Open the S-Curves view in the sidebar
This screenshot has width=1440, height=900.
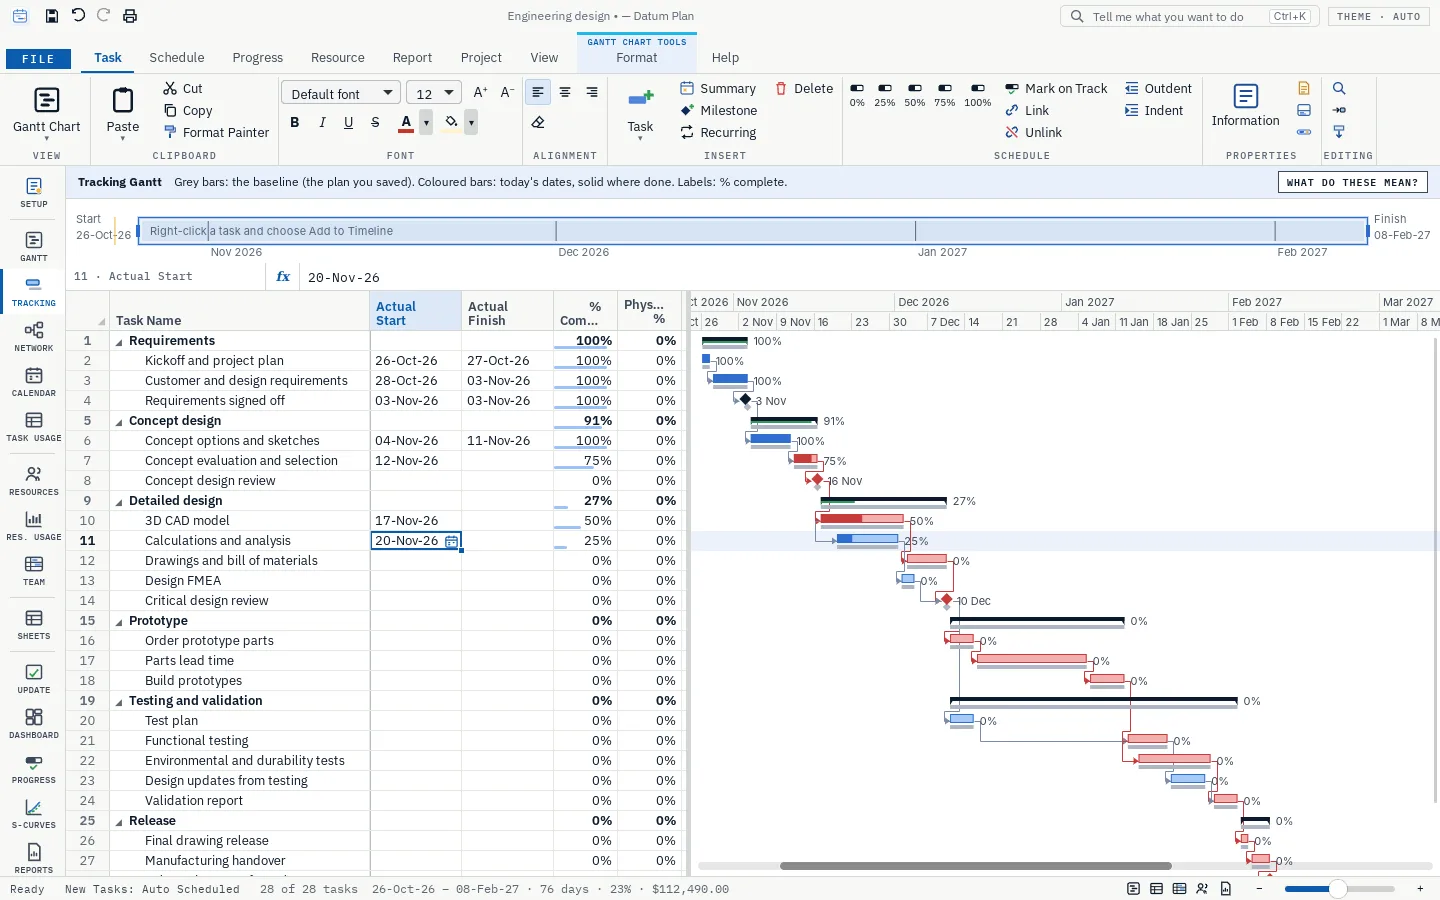coord(34,813)
